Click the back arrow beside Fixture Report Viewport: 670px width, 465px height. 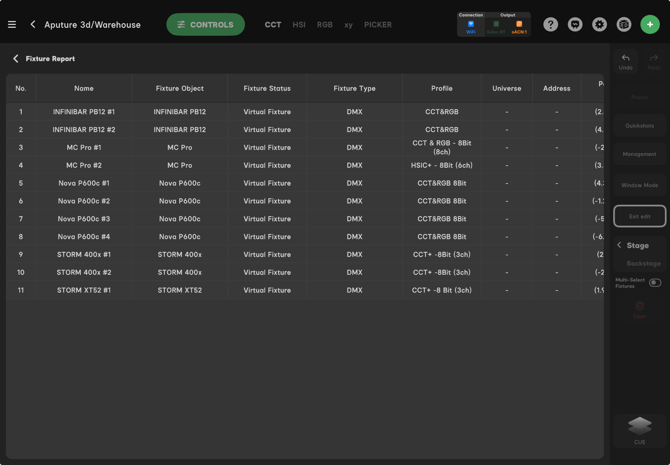tap(16, 59)
